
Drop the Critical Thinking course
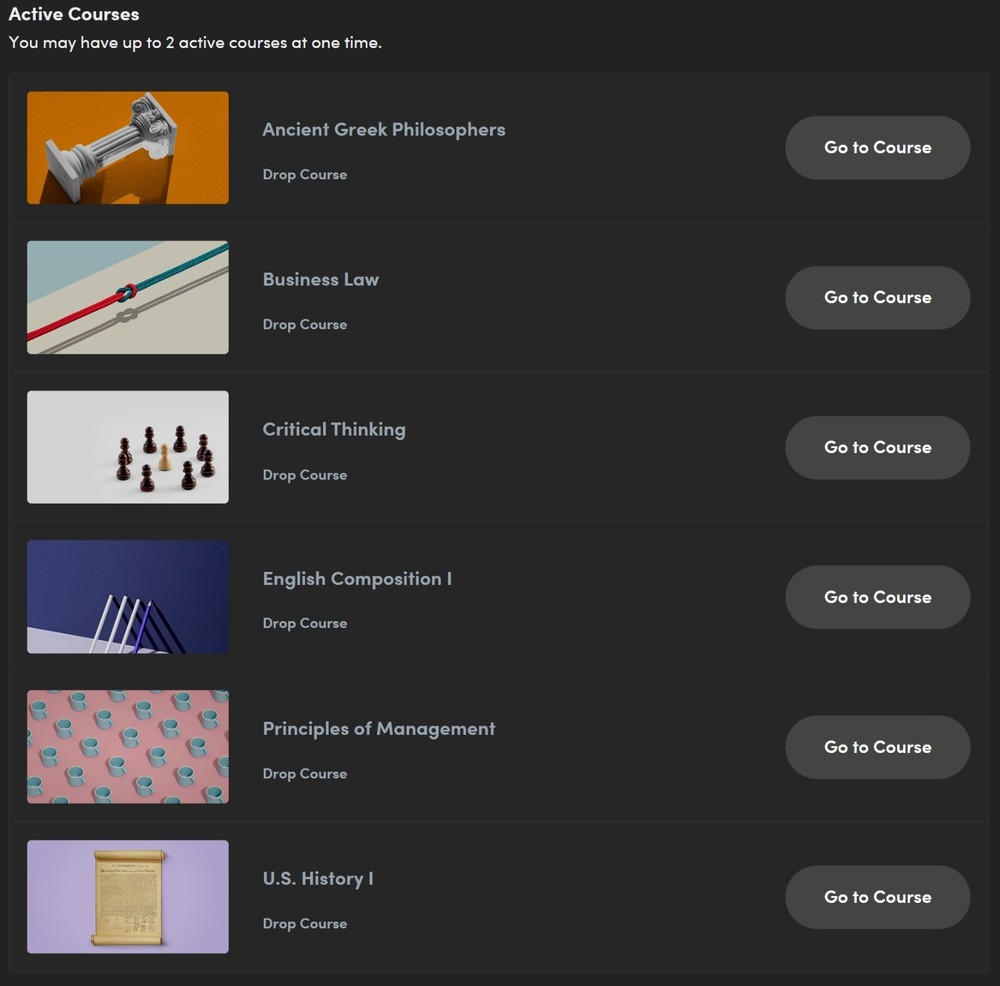tap(304, 474)
